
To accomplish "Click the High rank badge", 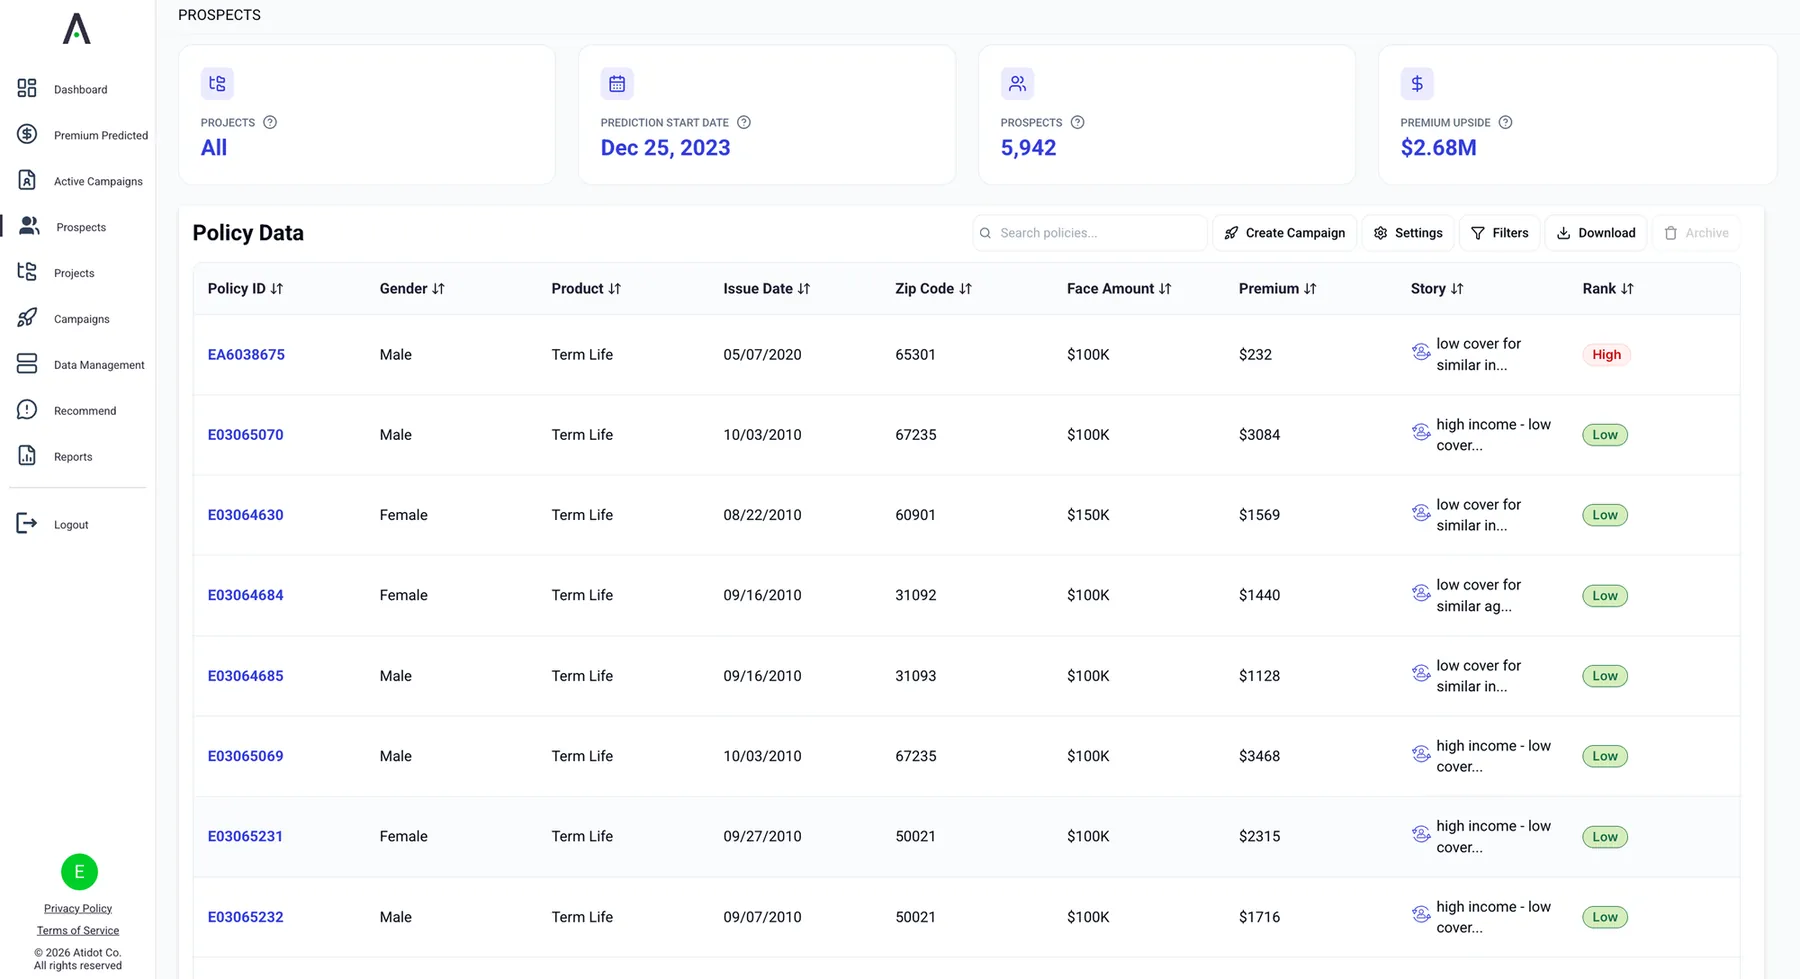I will (x=1606, y=354).
